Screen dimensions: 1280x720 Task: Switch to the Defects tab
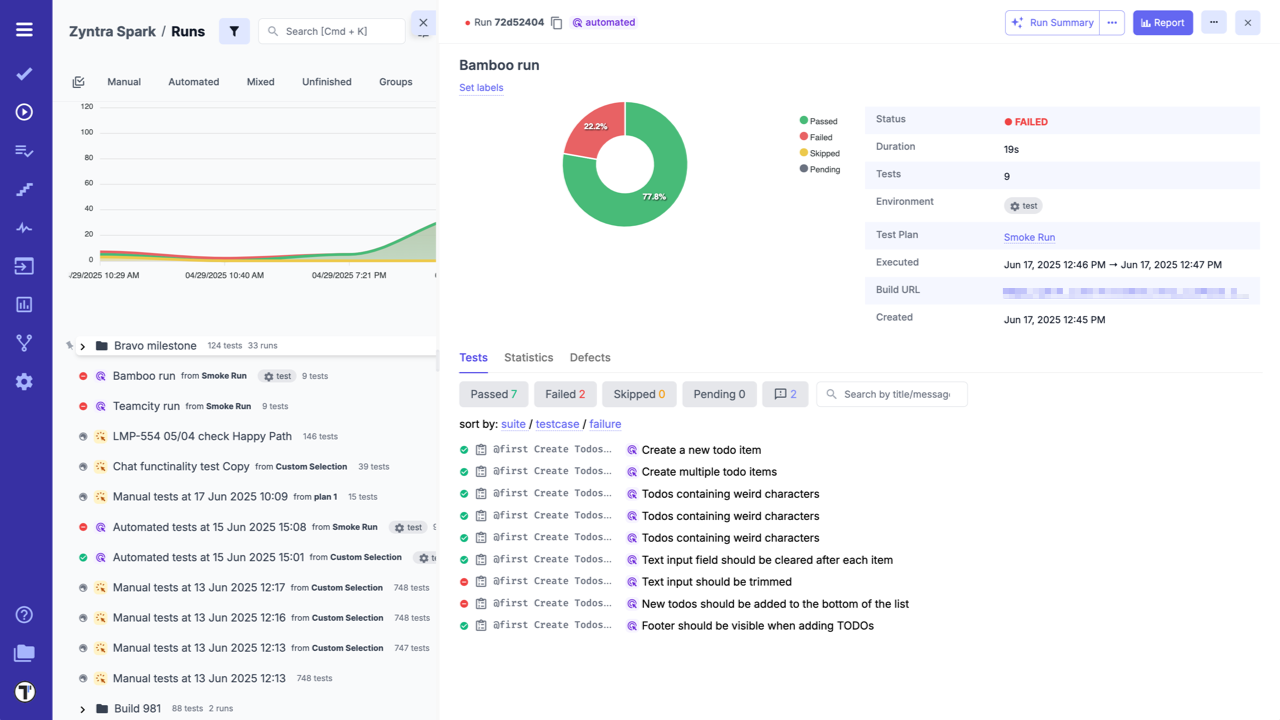tap(590, 357)
